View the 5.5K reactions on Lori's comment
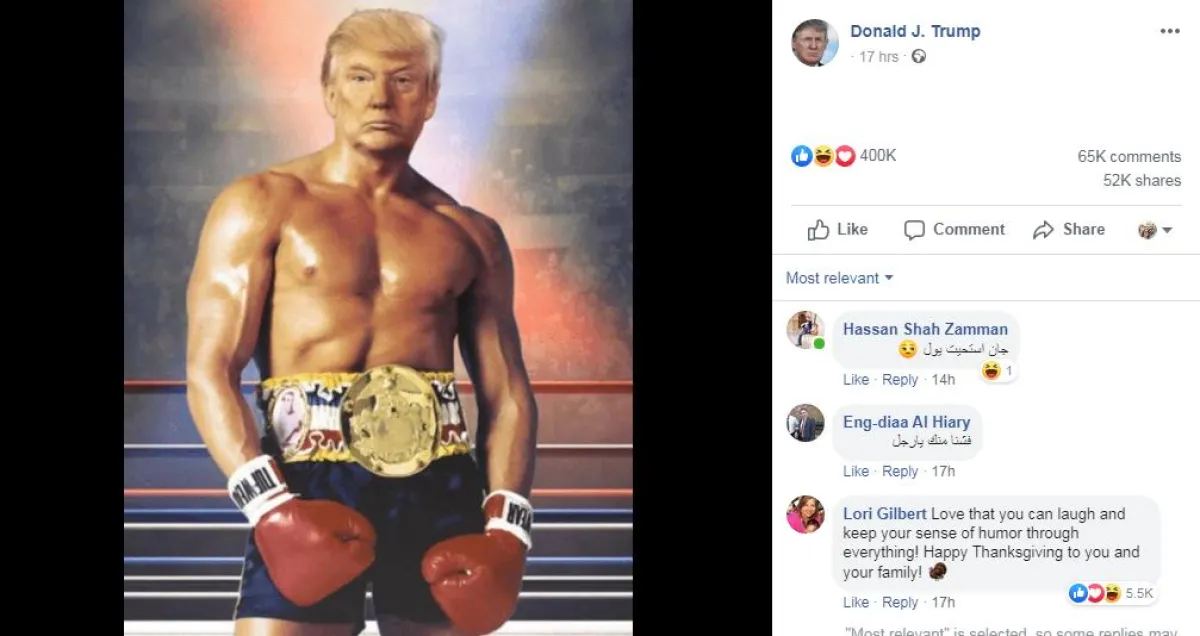Screen dimensions: 1200x636 (x=1111, y=594)
